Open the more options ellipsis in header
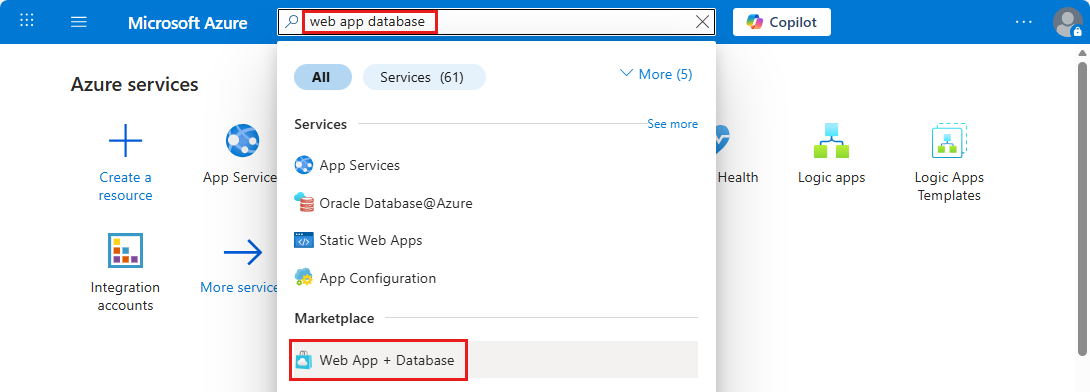Screen dimensions: 1090x392 (x=1024, y=22)
